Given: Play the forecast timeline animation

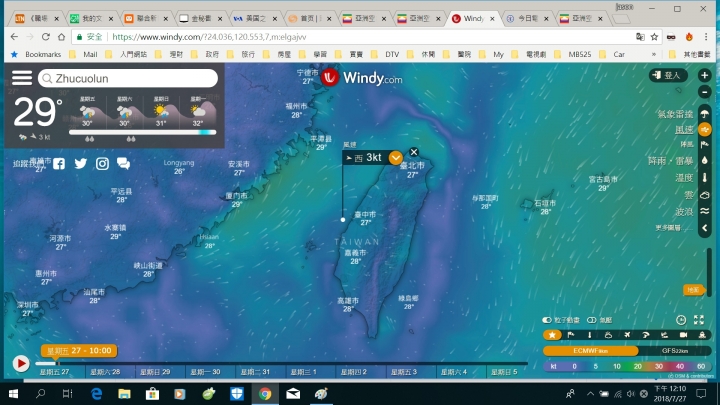Looking at the screenshot, I should pos(21,364).
